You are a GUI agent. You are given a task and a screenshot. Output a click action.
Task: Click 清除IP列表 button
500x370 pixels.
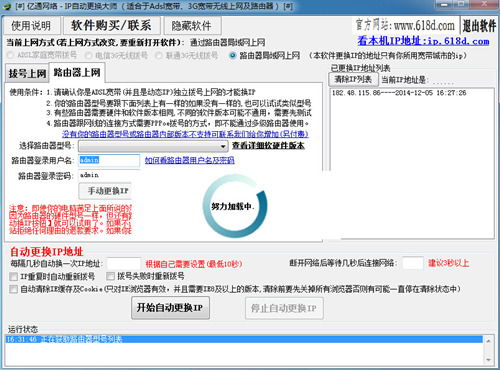pyautogui.click(x=354, y=79)
